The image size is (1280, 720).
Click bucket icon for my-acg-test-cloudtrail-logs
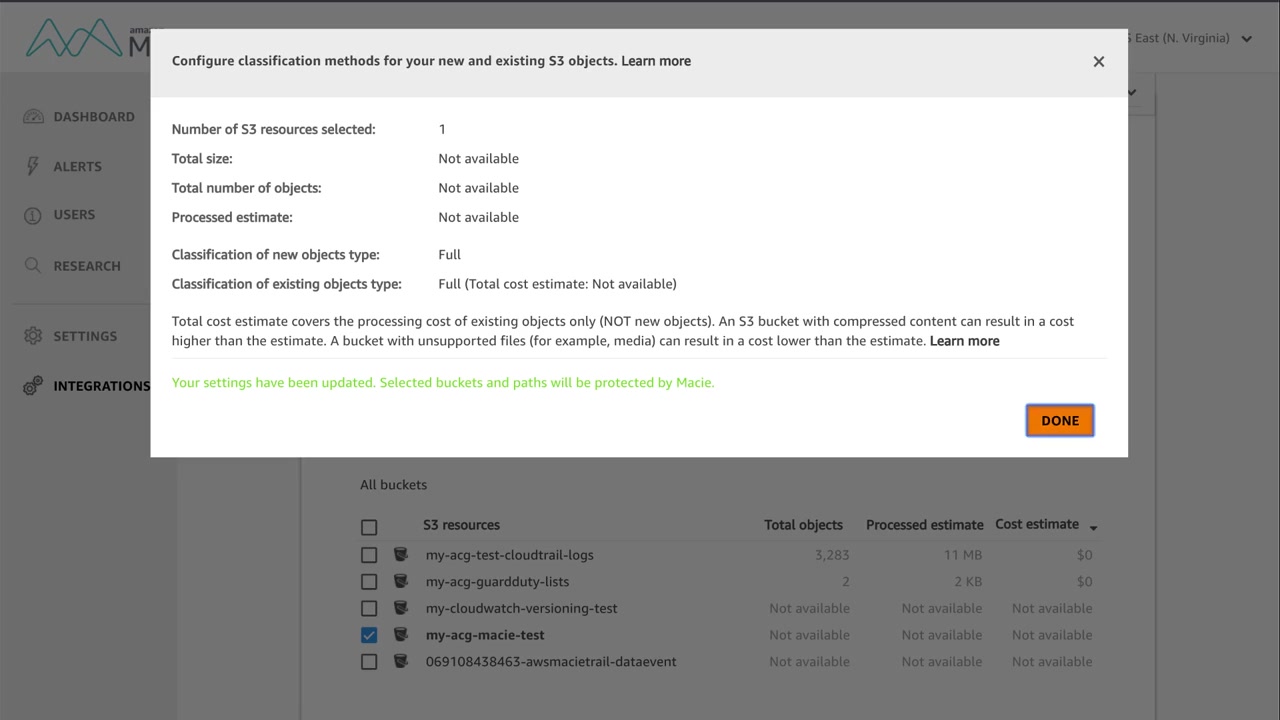click(x=401, y=555)
